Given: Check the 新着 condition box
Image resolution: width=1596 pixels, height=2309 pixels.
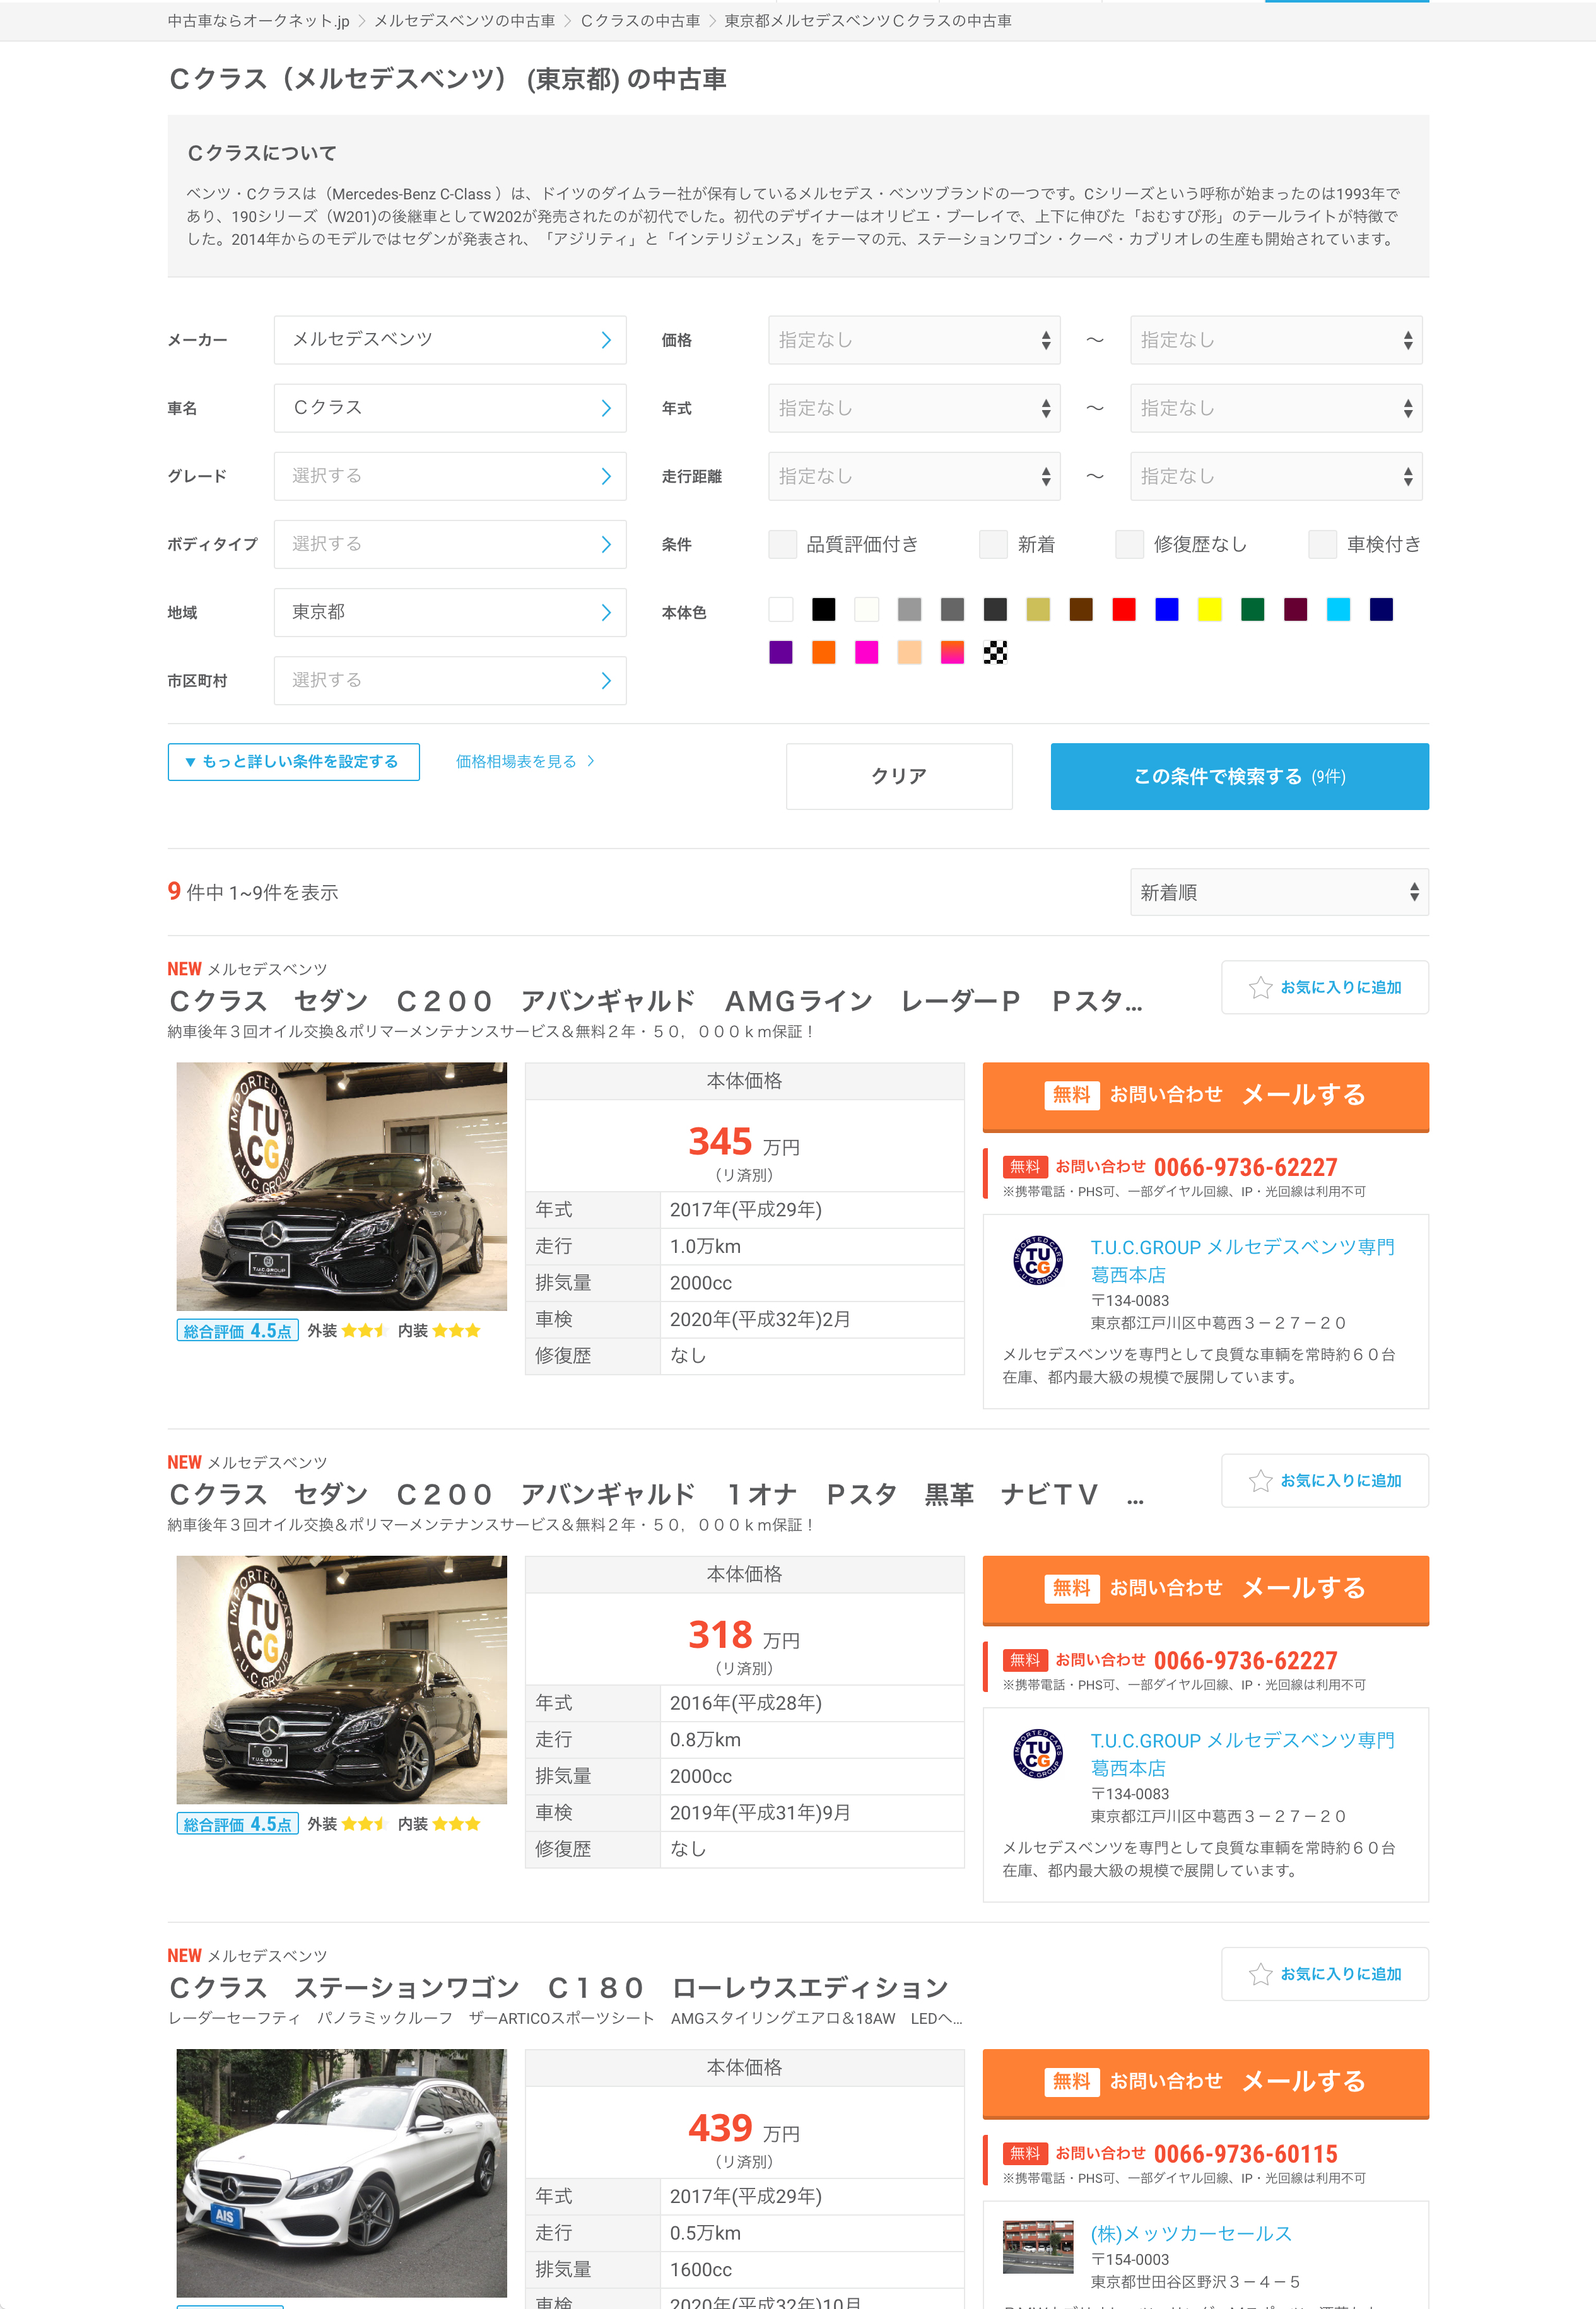Looking at the screenshot, I should (x=993, y=544).
